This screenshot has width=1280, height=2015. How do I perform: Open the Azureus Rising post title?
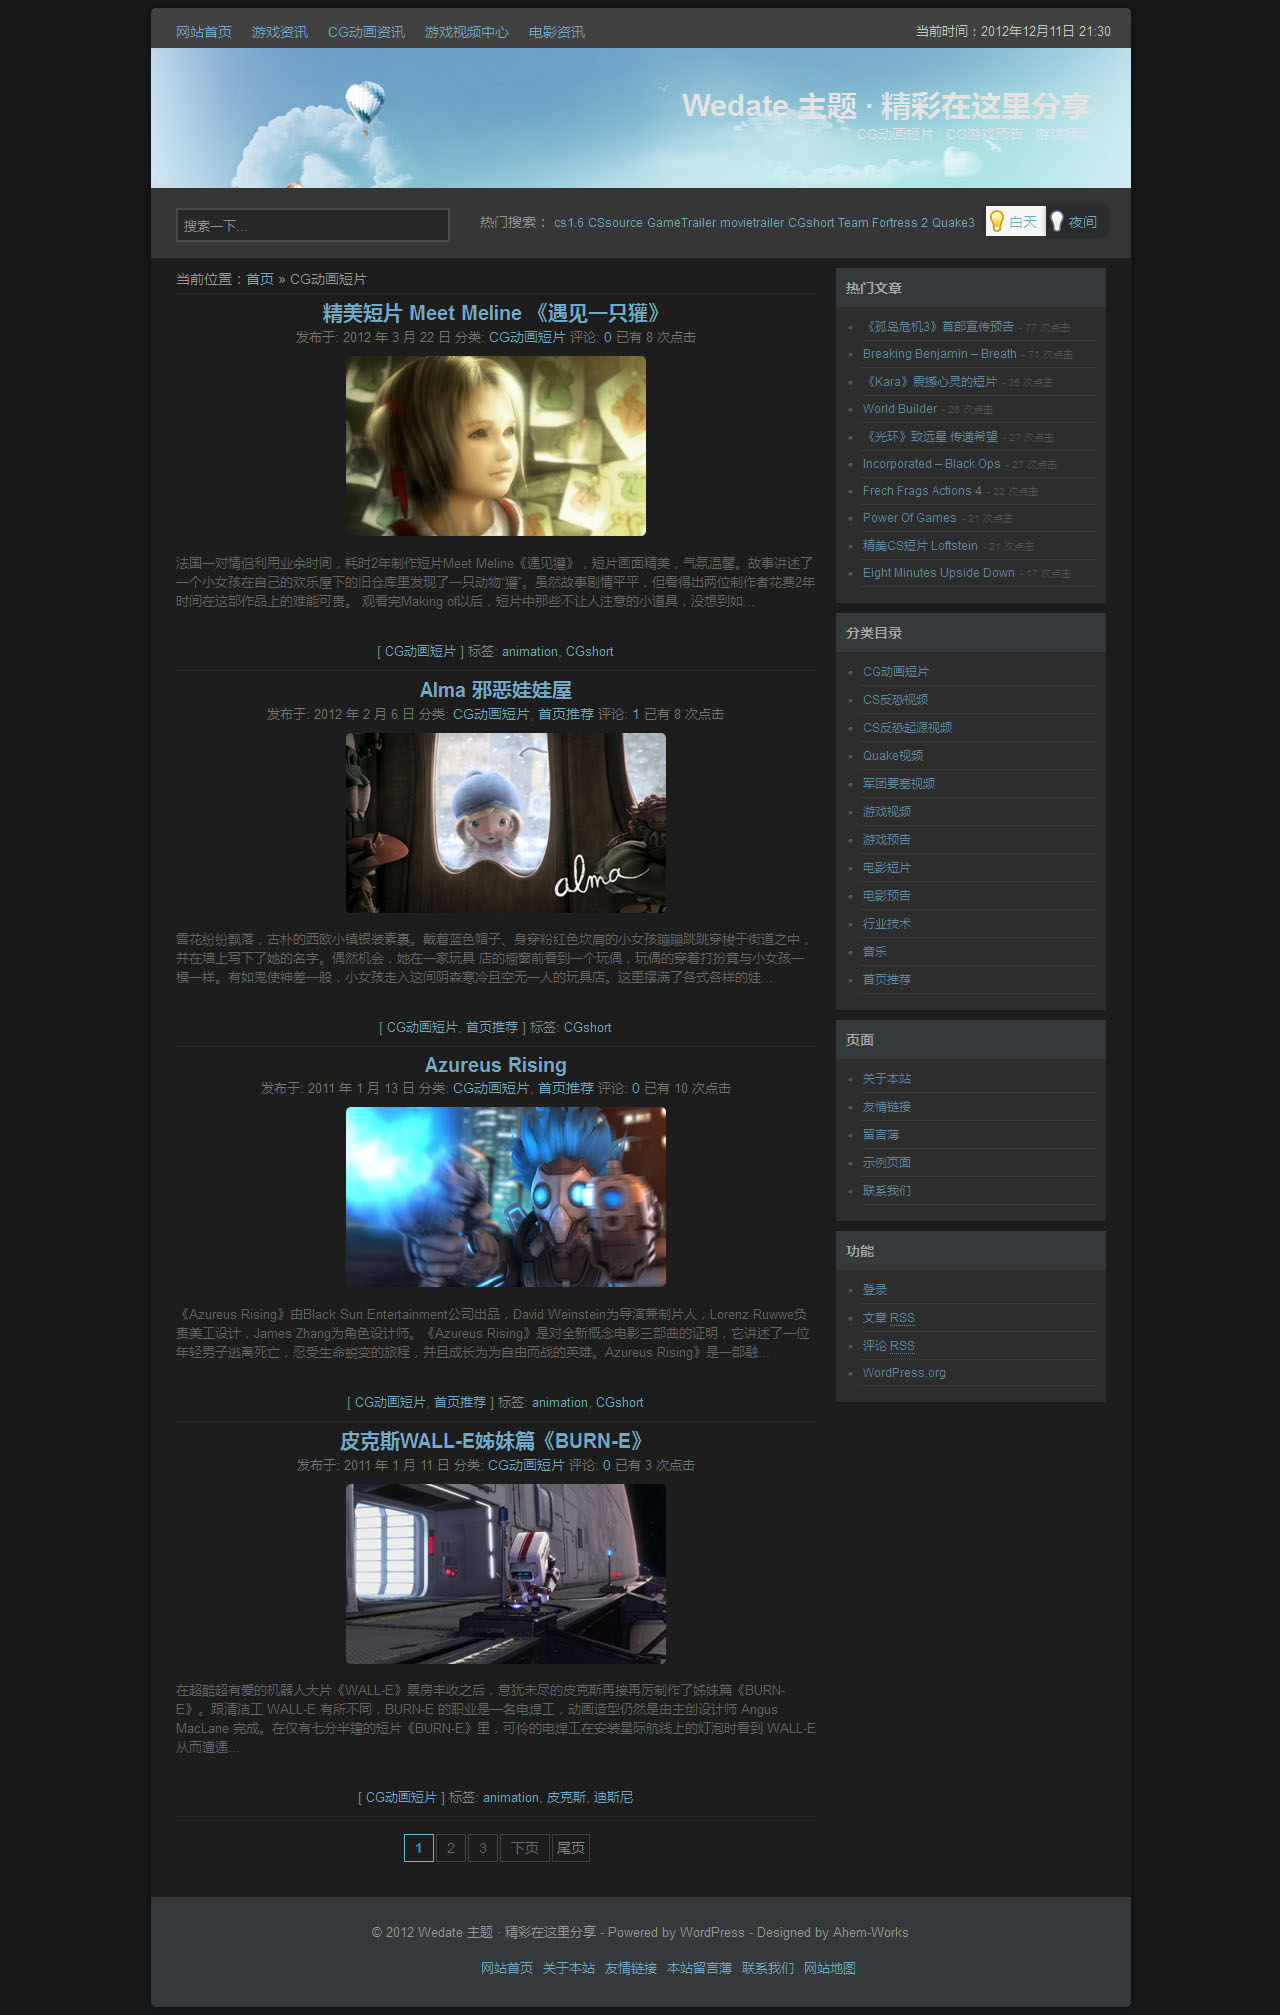[x=496, y=1065]
